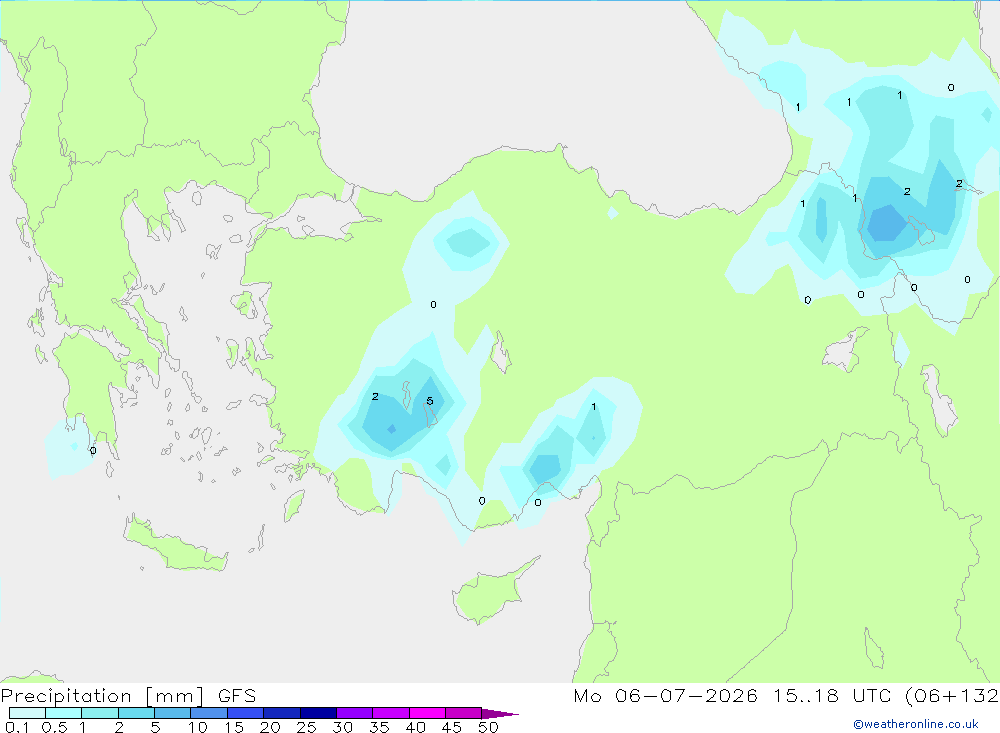1000x733 pixels.
Task: Pick the 10–15 mm blue legend swatch
Action: pyautogui.click(x=209, y=713)
